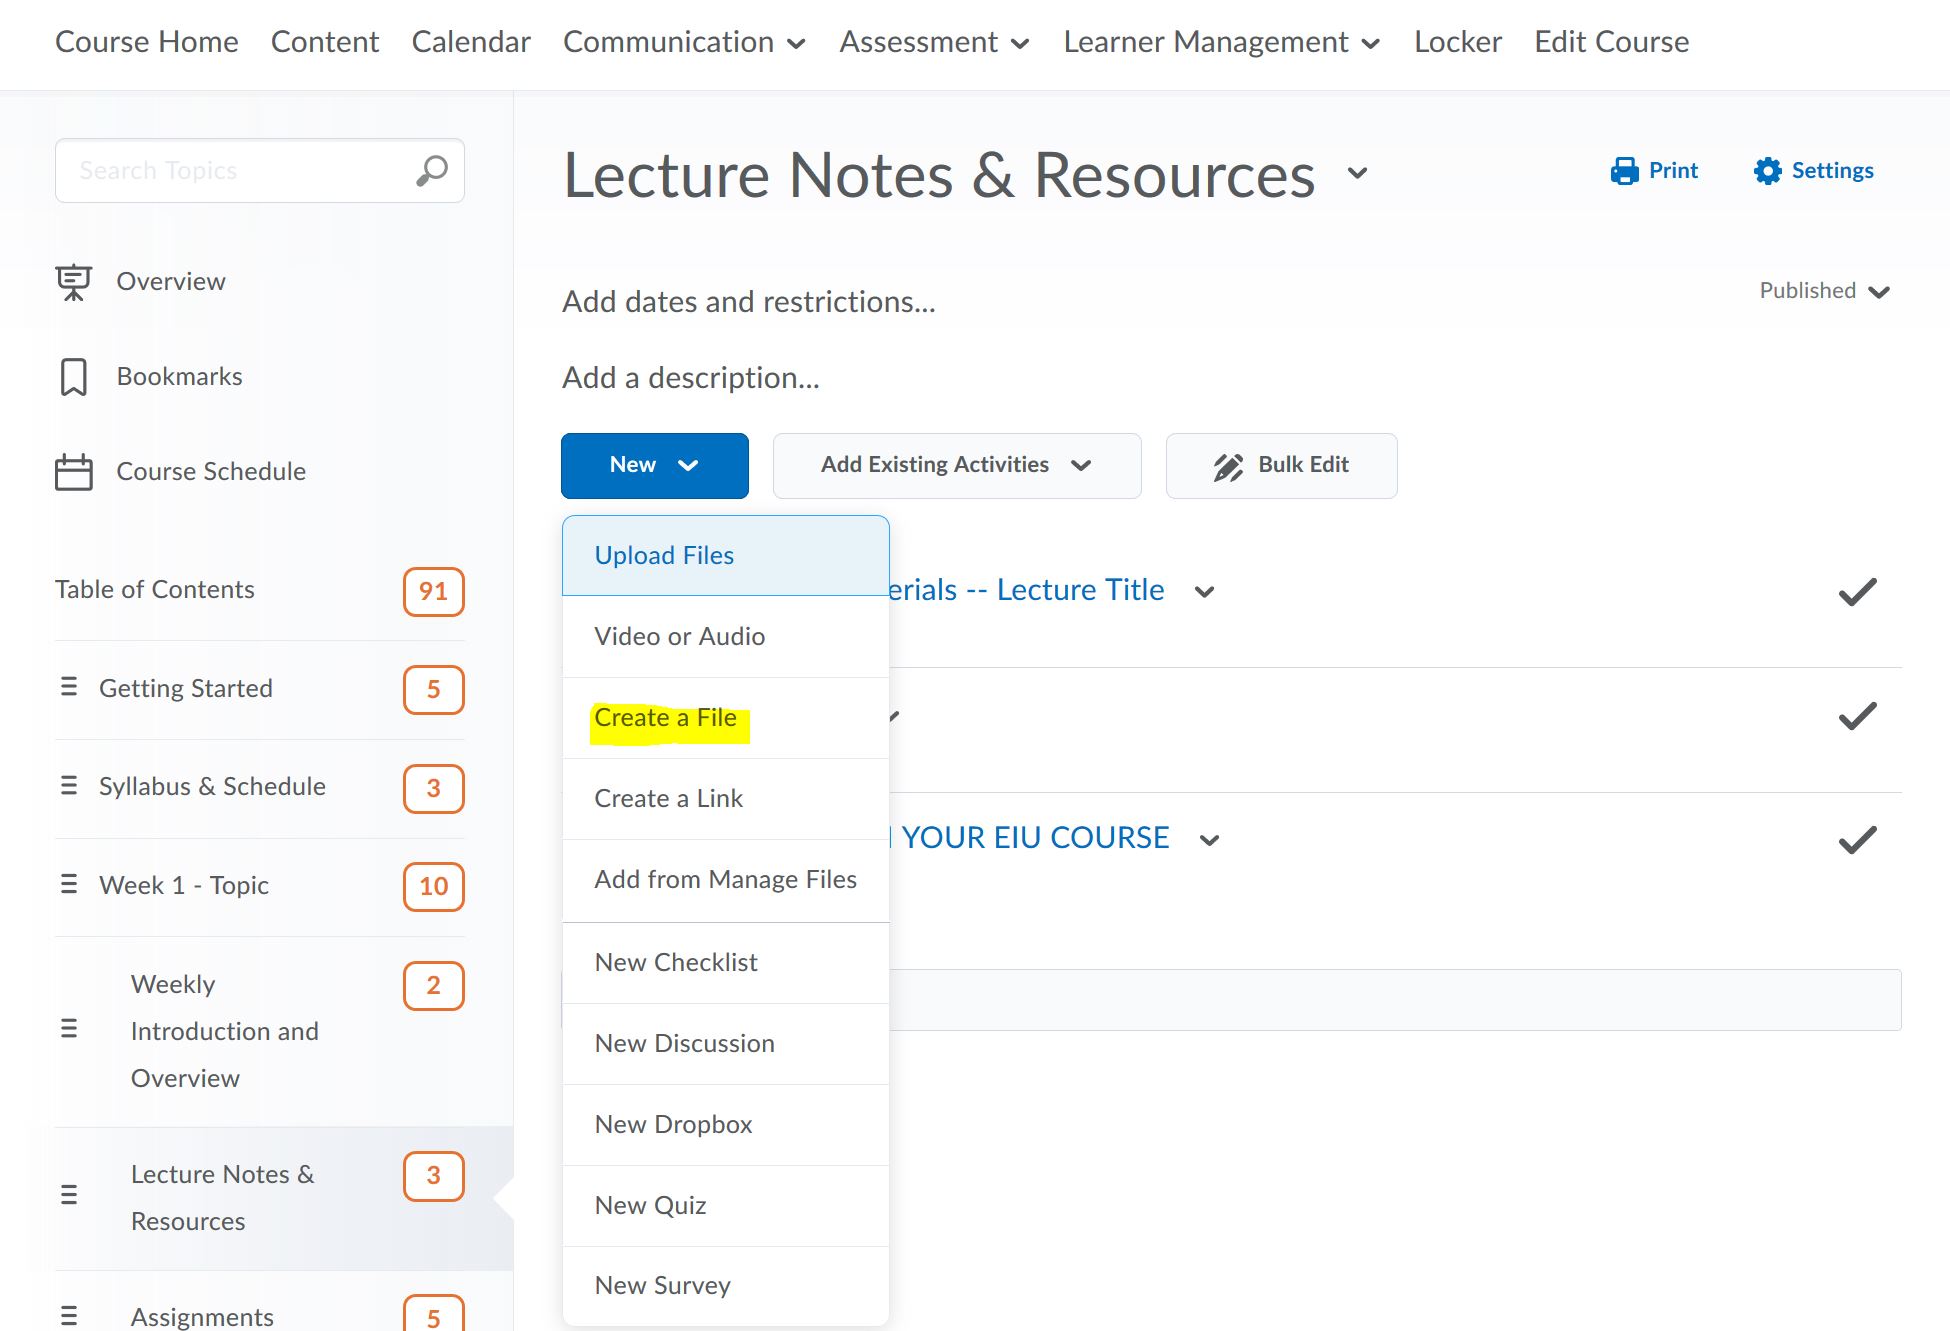Image resolution: width=1950 pixels, height=1331 pixels.
Task: Select Create a File from New menu
Action: (x=664, y=717)
